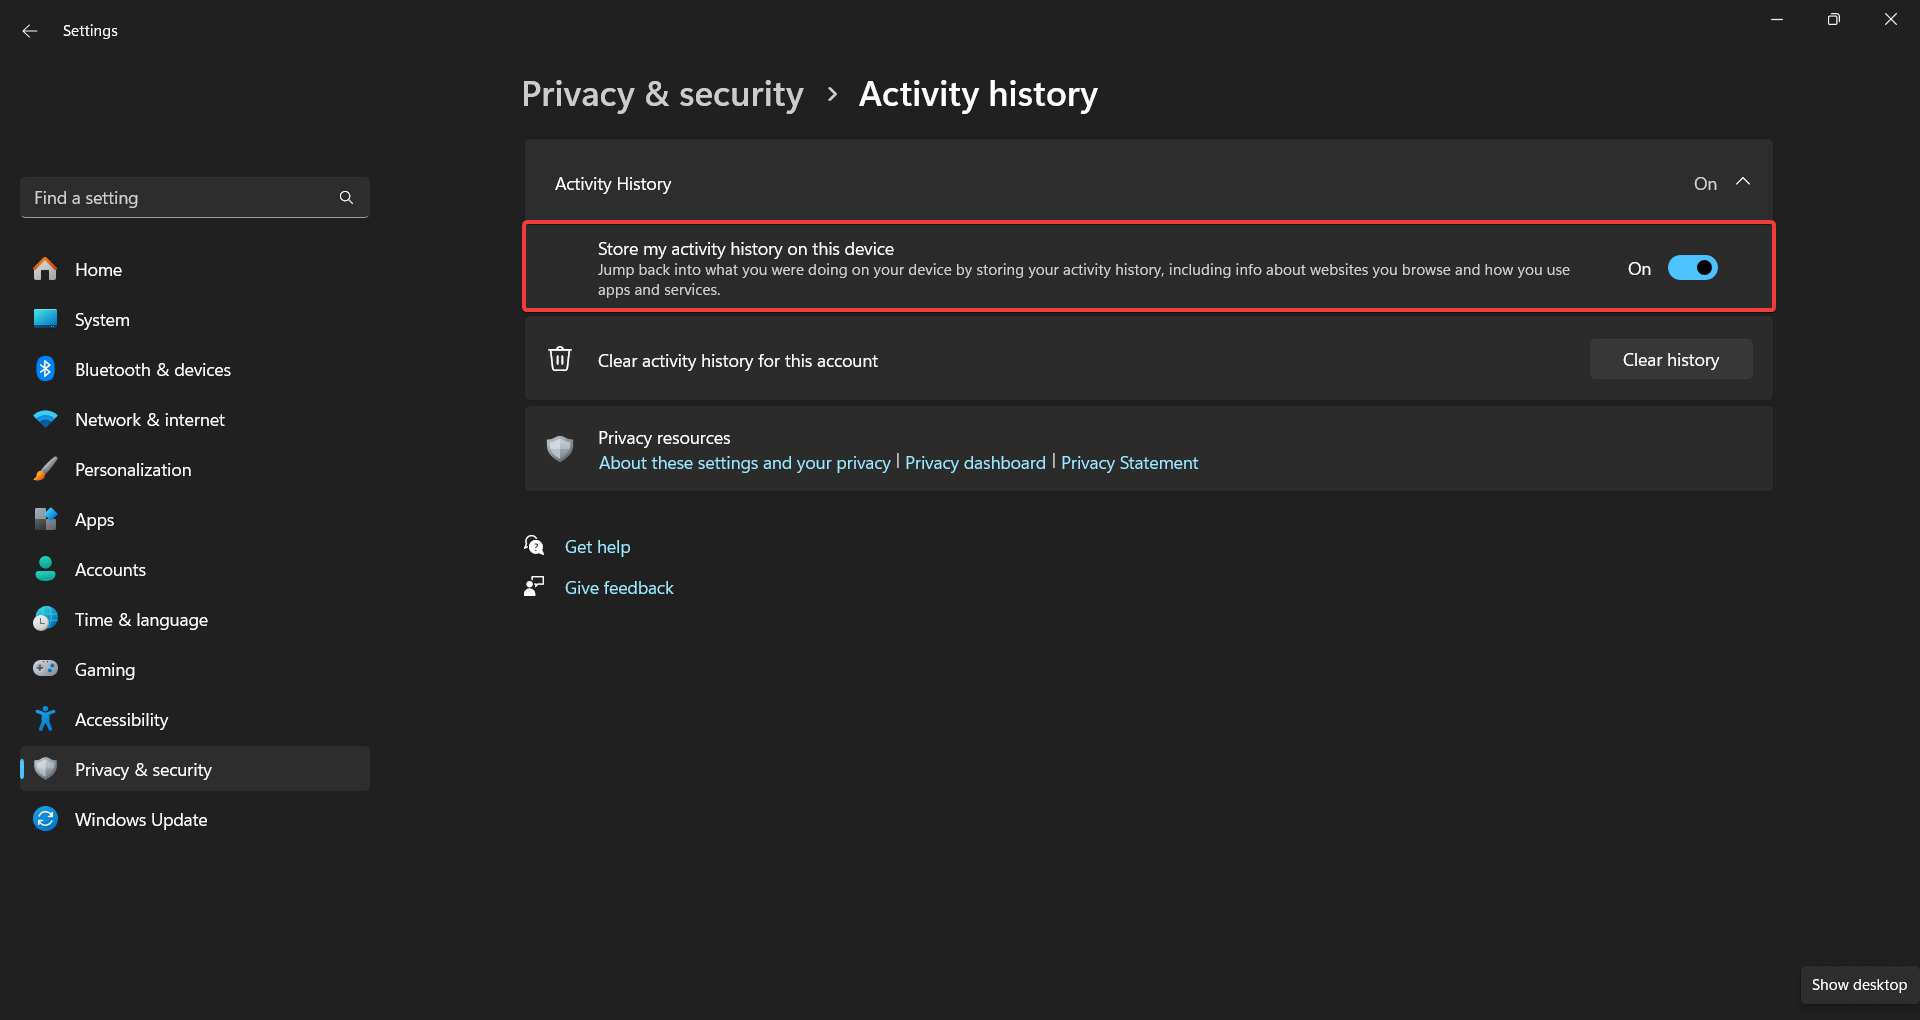The image size is (1920, 1020).
Task: Click the Give feedback link
Action: pyautogui.click(x=619, y=588)
